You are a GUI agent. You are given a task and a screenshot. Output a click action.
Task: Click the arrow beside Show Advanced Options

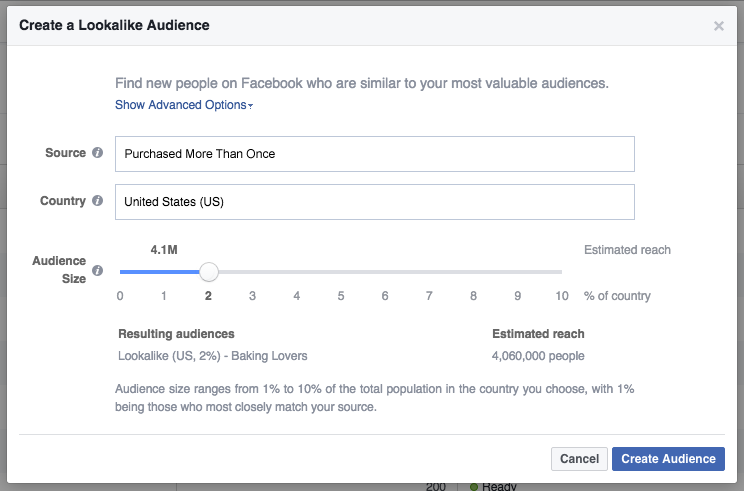pos(251,106)
